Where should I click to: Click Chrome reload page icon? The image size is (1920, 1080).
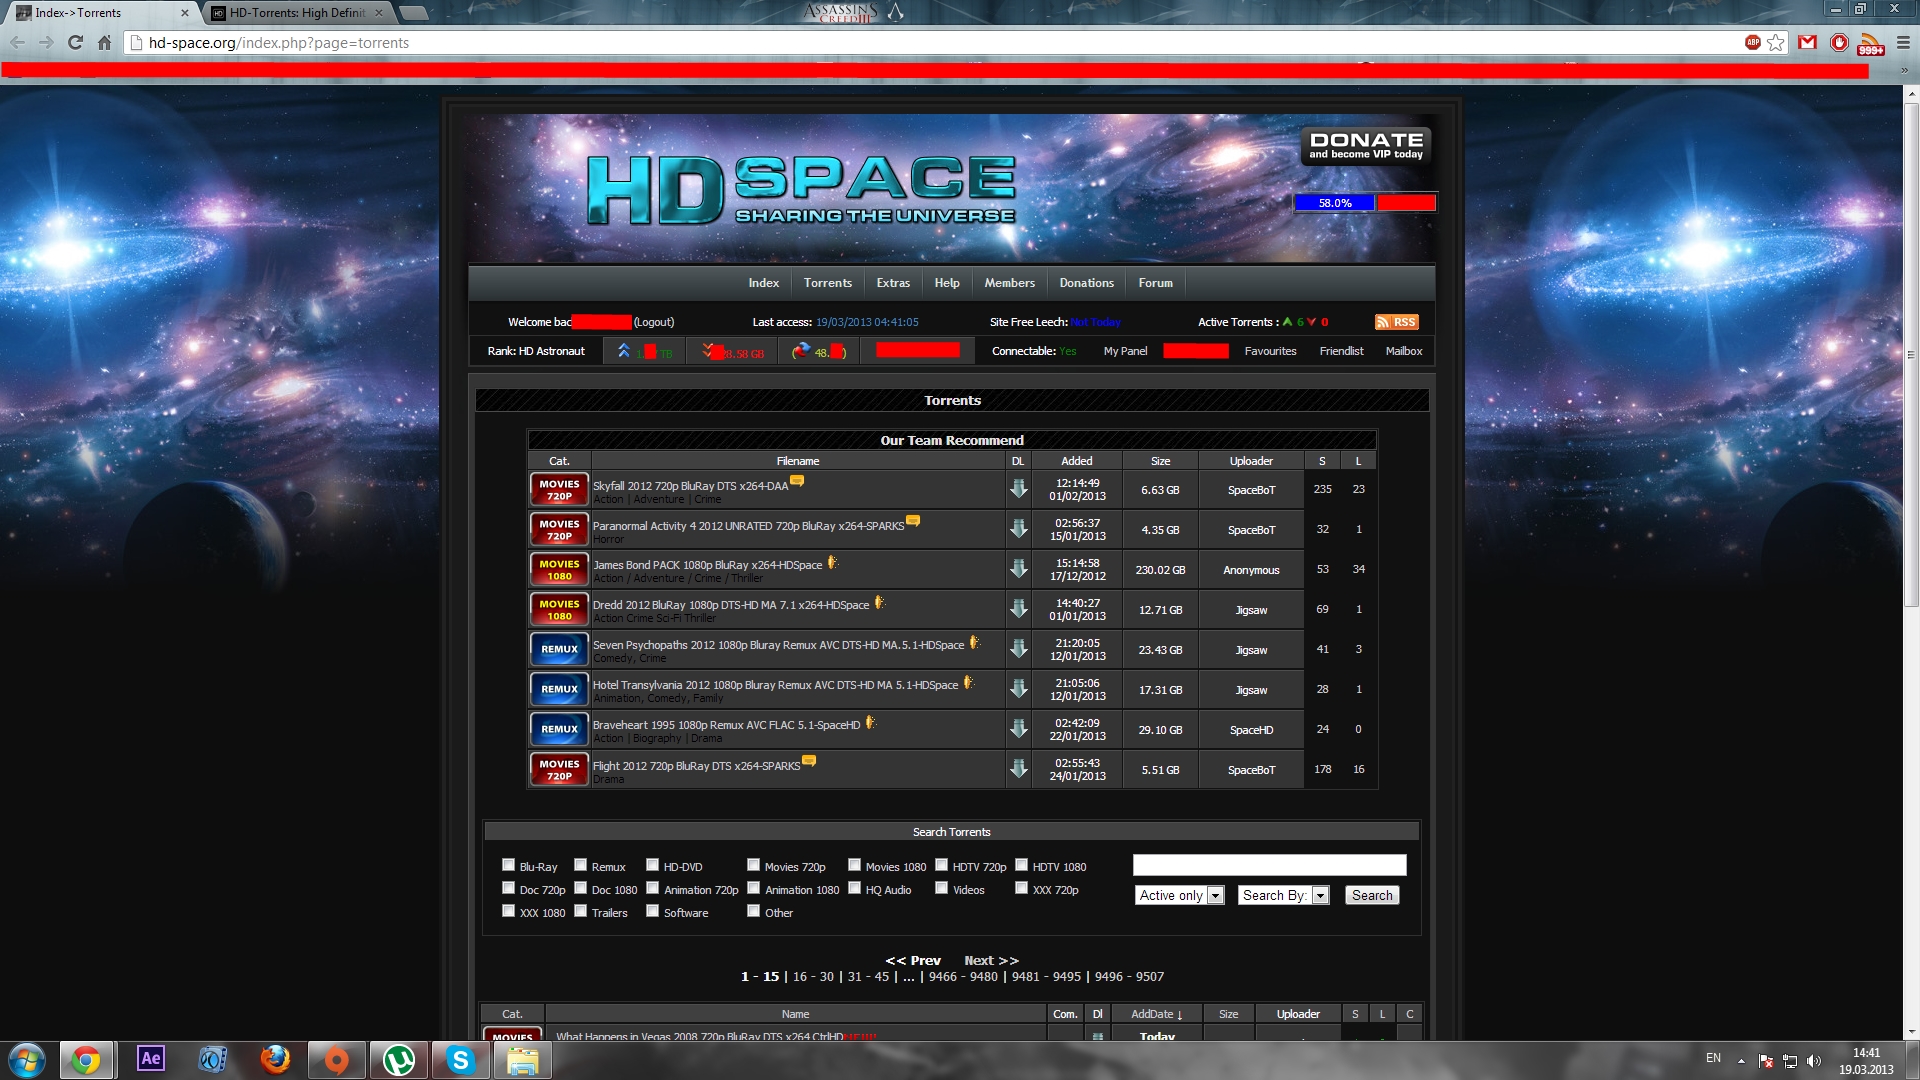75,43
